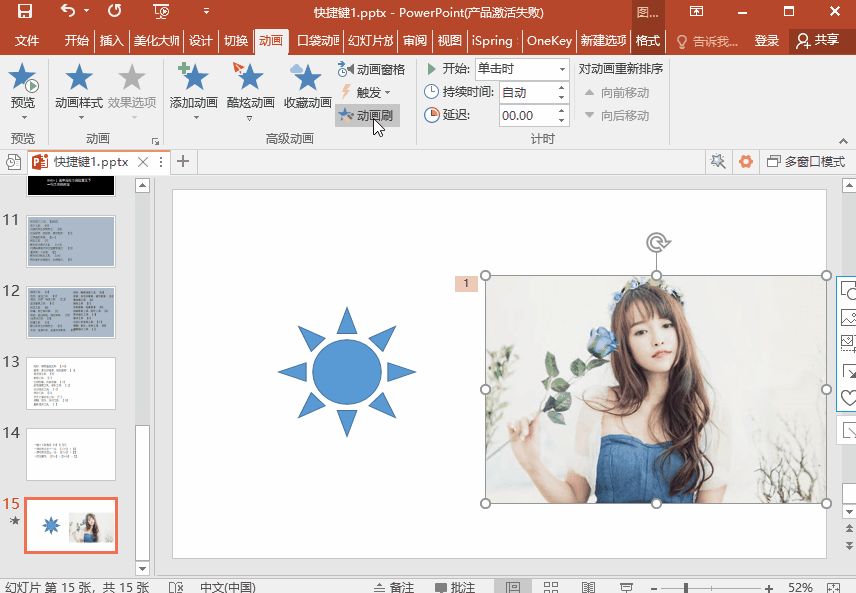
Task: Select the 动画刷 animation painter
Action: point(366,115)
